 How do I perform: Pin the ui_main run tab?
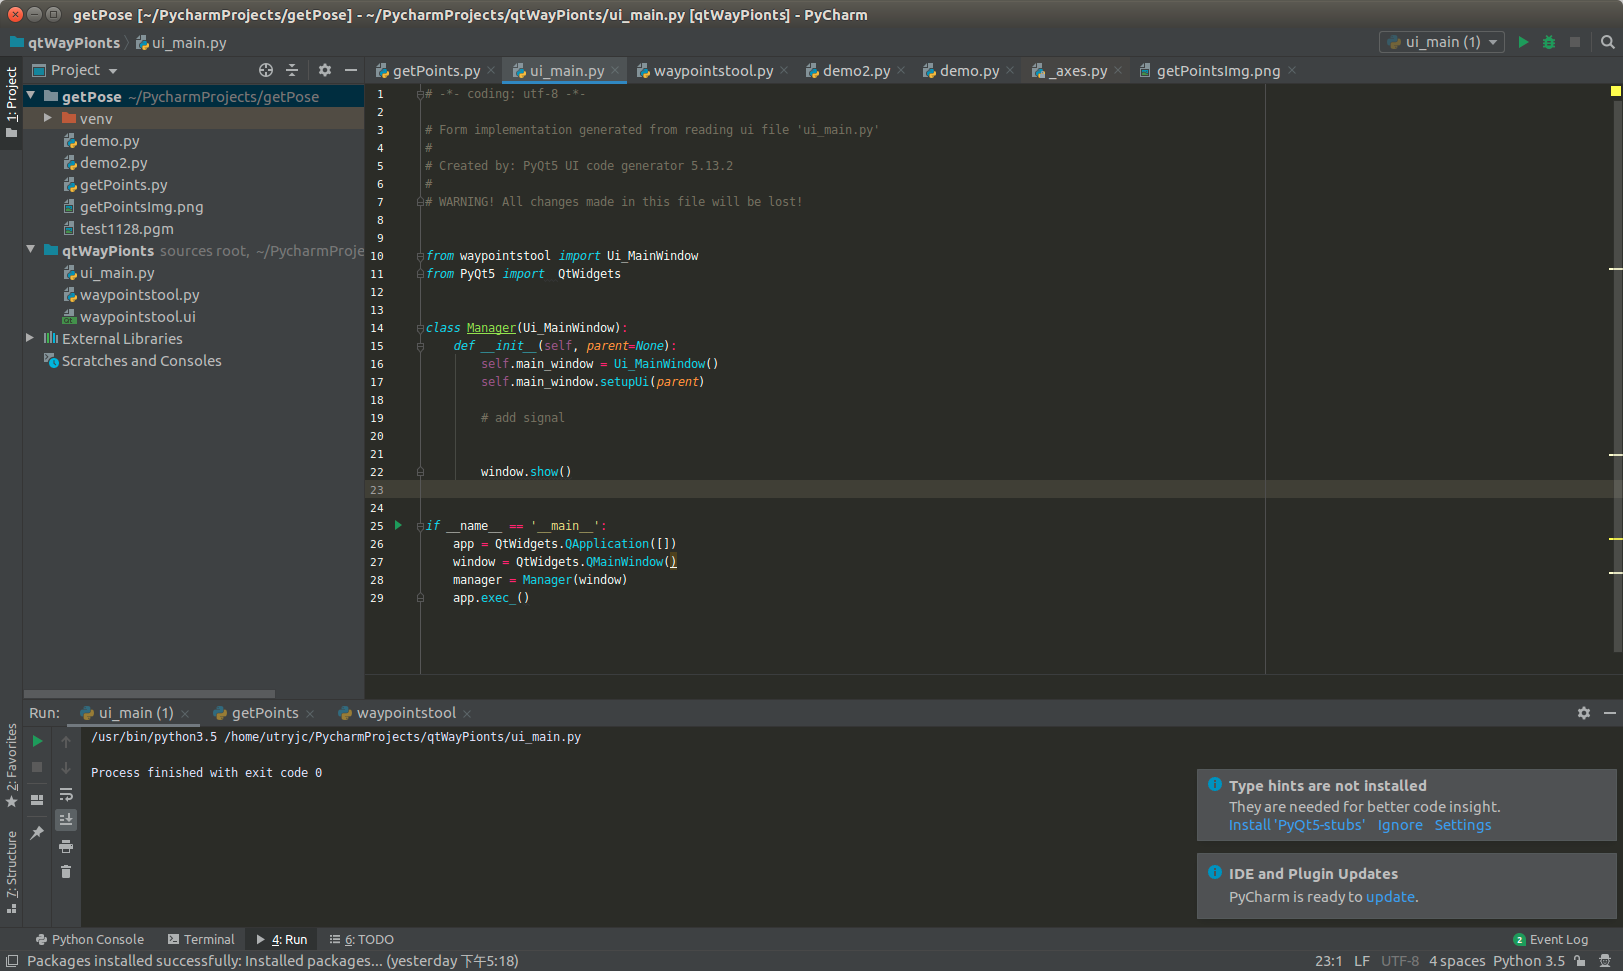pos(37,832)
